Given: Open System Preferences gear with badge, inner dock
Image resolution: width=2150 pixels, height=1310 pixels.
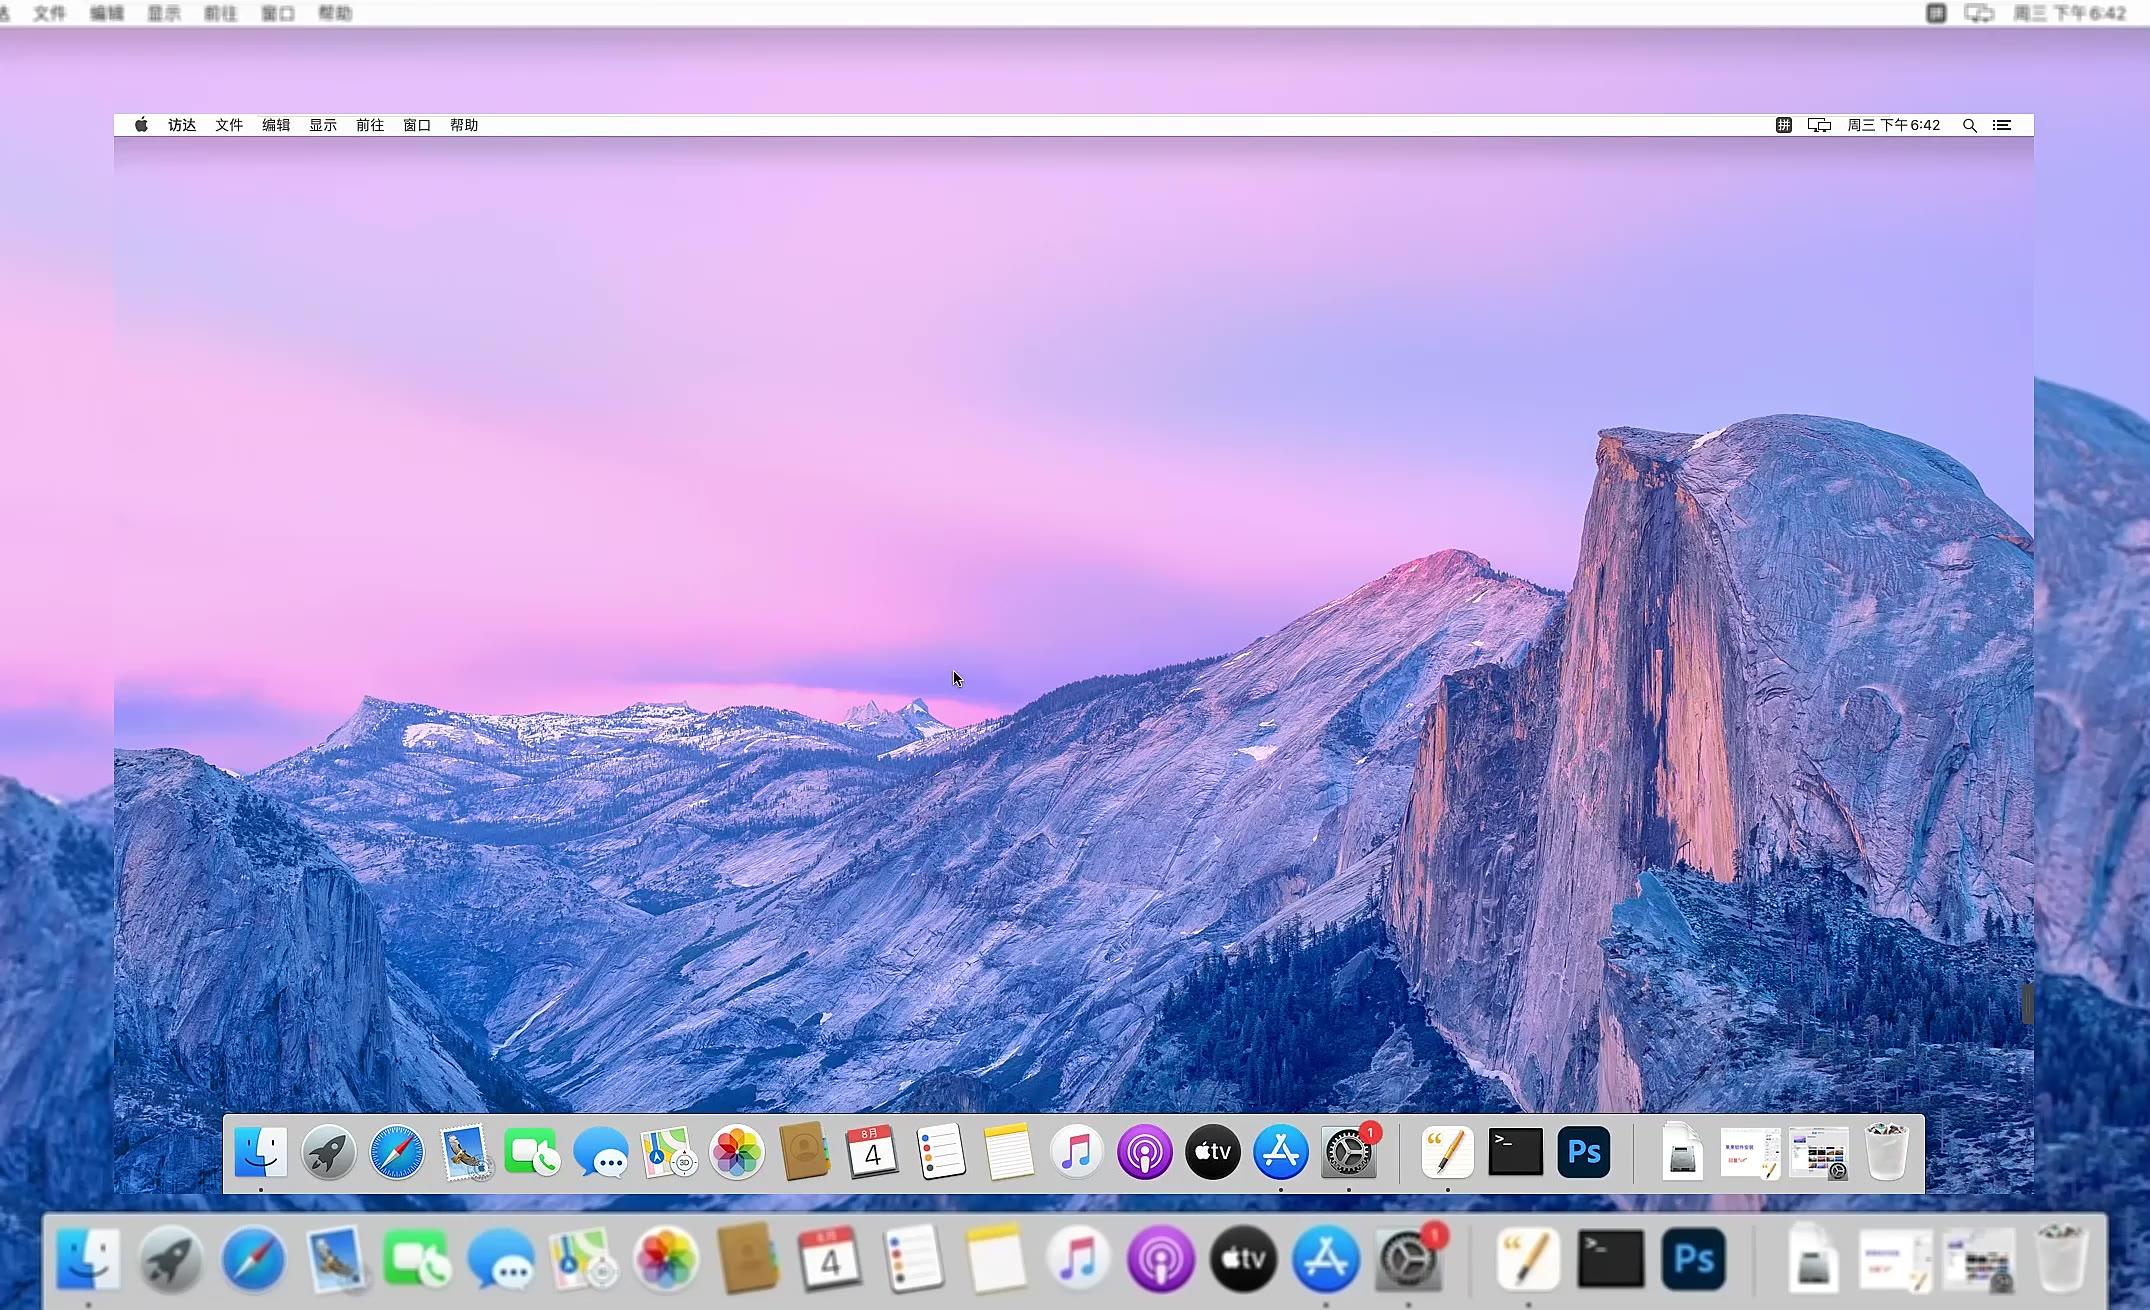Looking at the screenshot, I should point(1349,1152).
